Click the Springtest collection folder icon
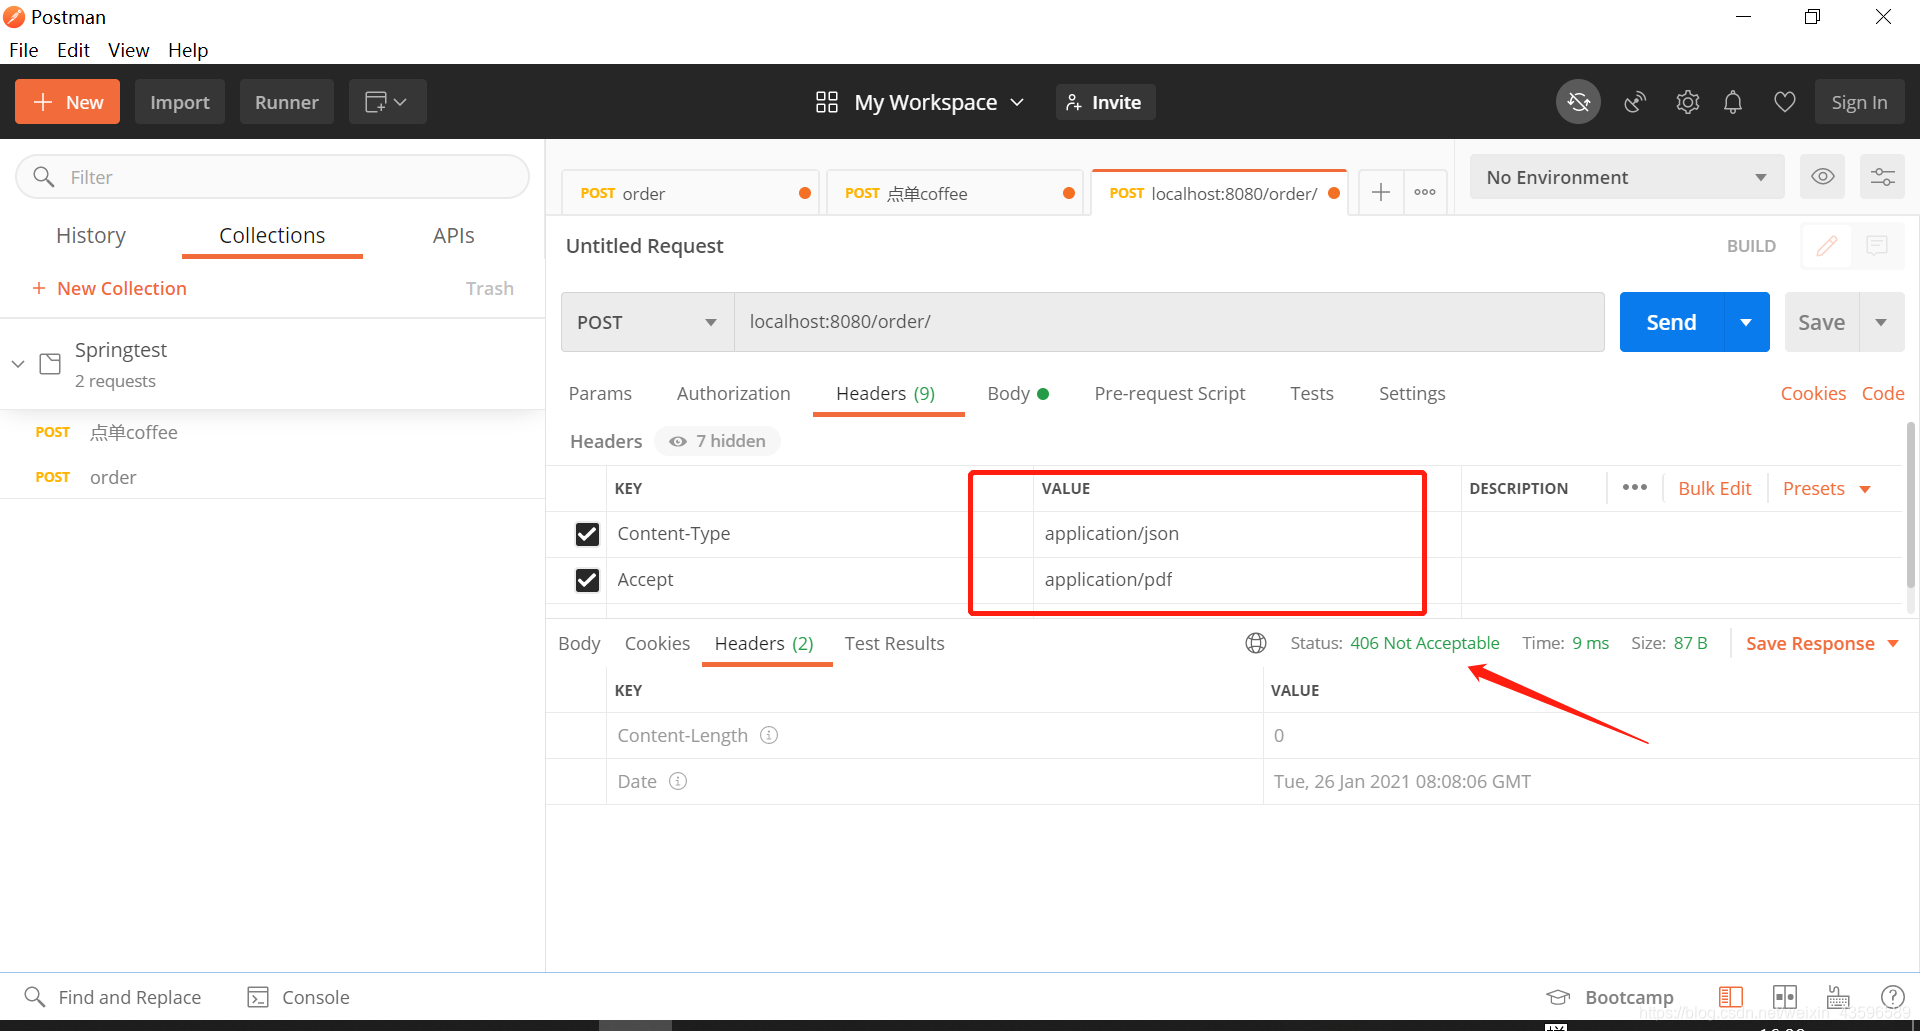The width and height of the screenshot is (1920, 1031). 50,364
